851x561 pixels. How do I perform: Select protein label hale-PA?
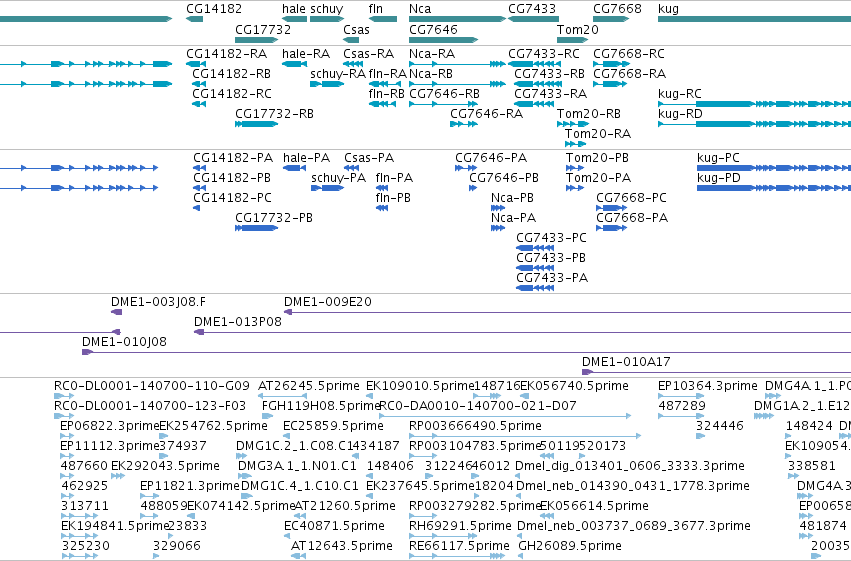click(307, 158)
